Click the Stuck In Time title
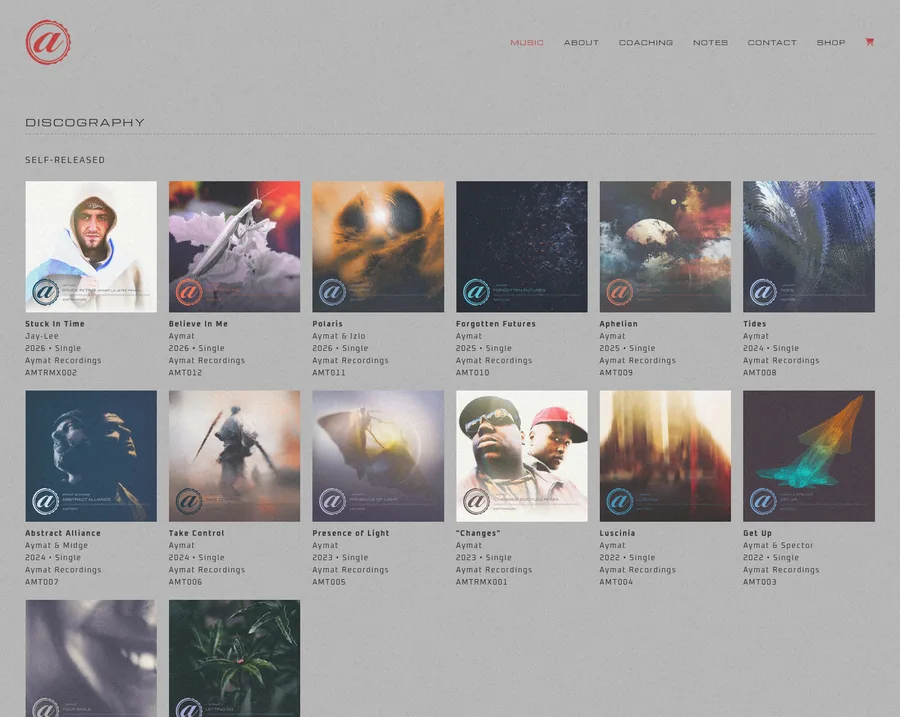900x717 pixels. [x=55, y=324]
